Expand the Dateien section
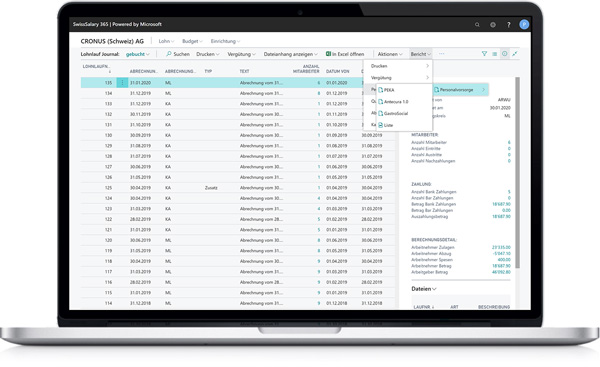 tap(424, 289)
